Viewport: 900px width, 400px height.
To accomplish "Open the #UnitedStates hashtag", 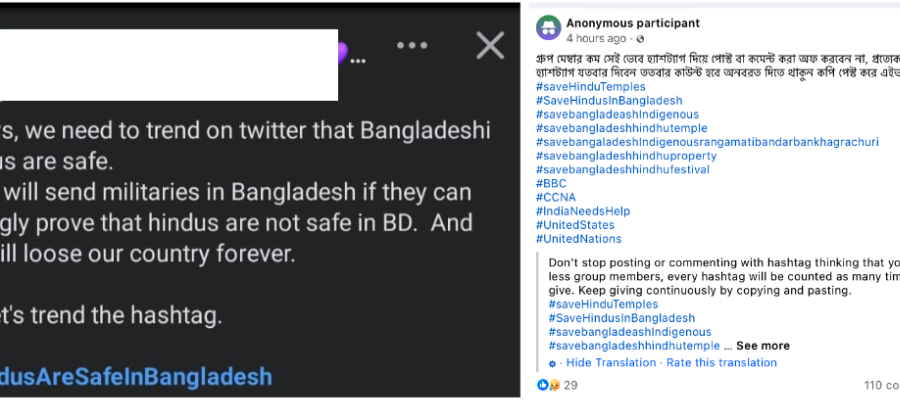I will click(575, 225).
